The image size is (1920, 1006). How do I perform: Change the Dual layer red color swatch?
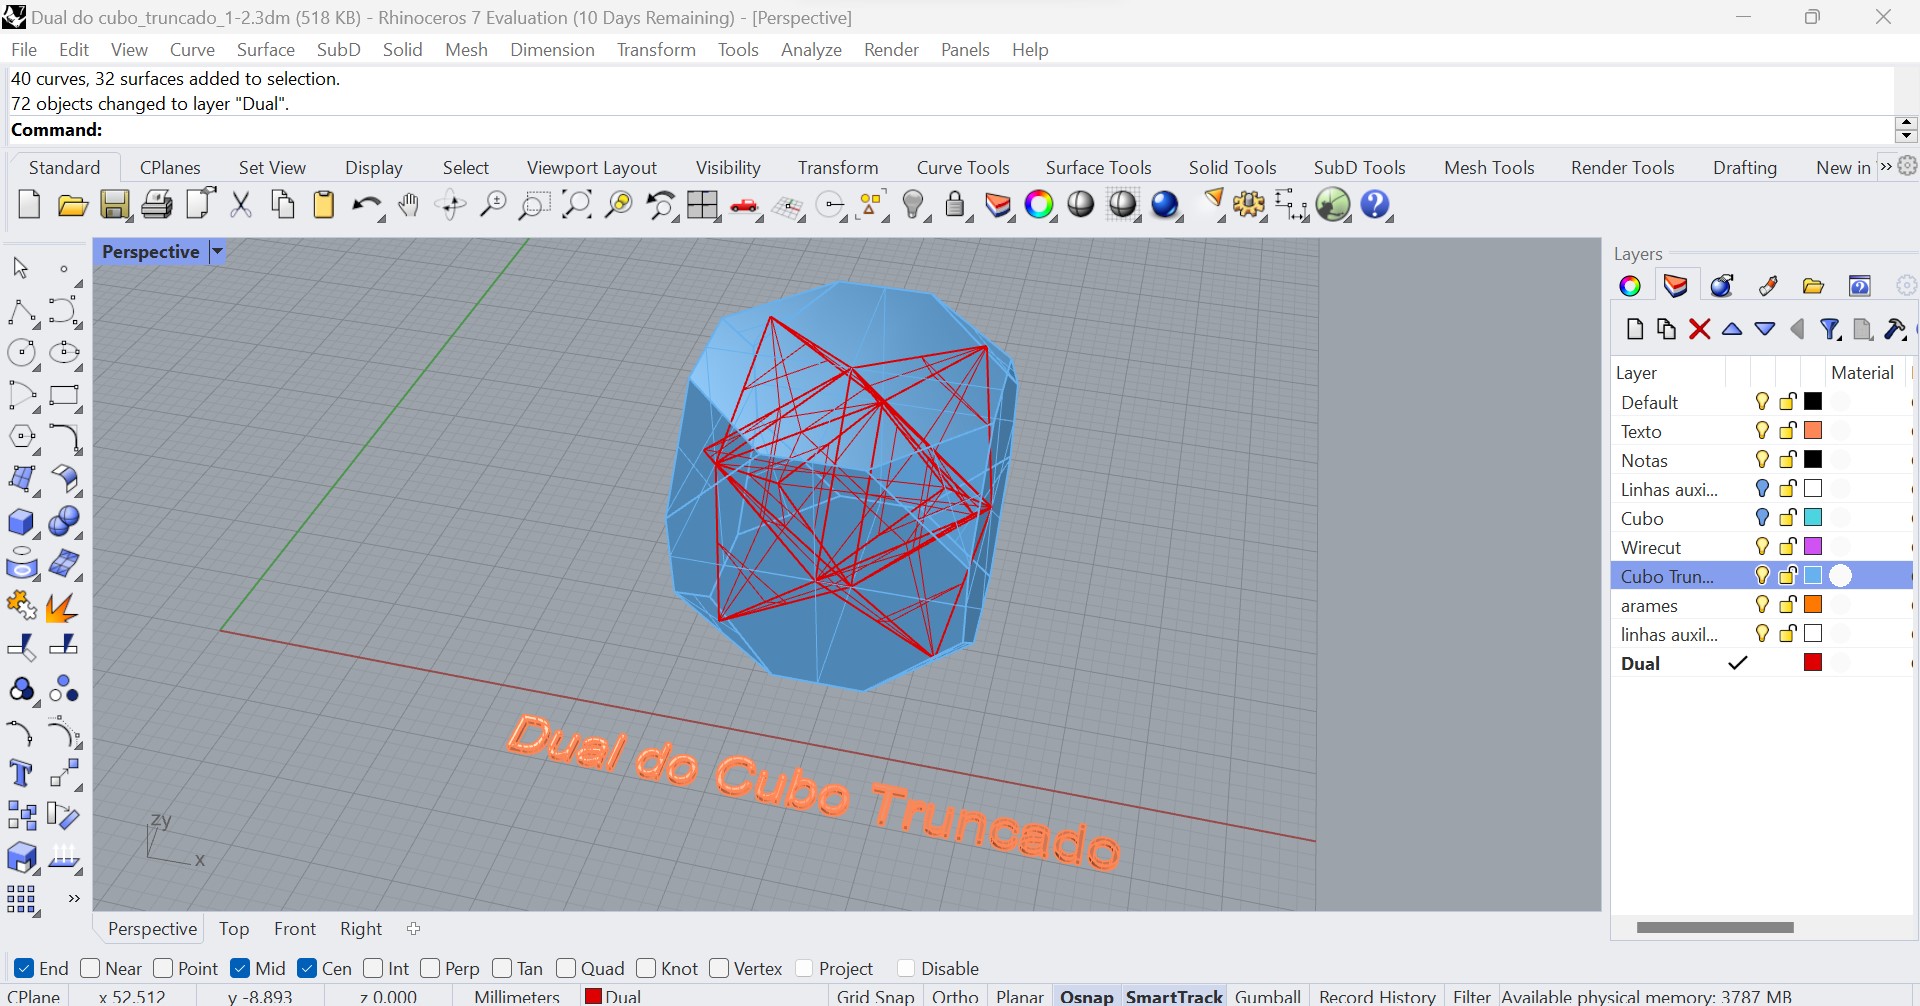[x=1813, y=663]
